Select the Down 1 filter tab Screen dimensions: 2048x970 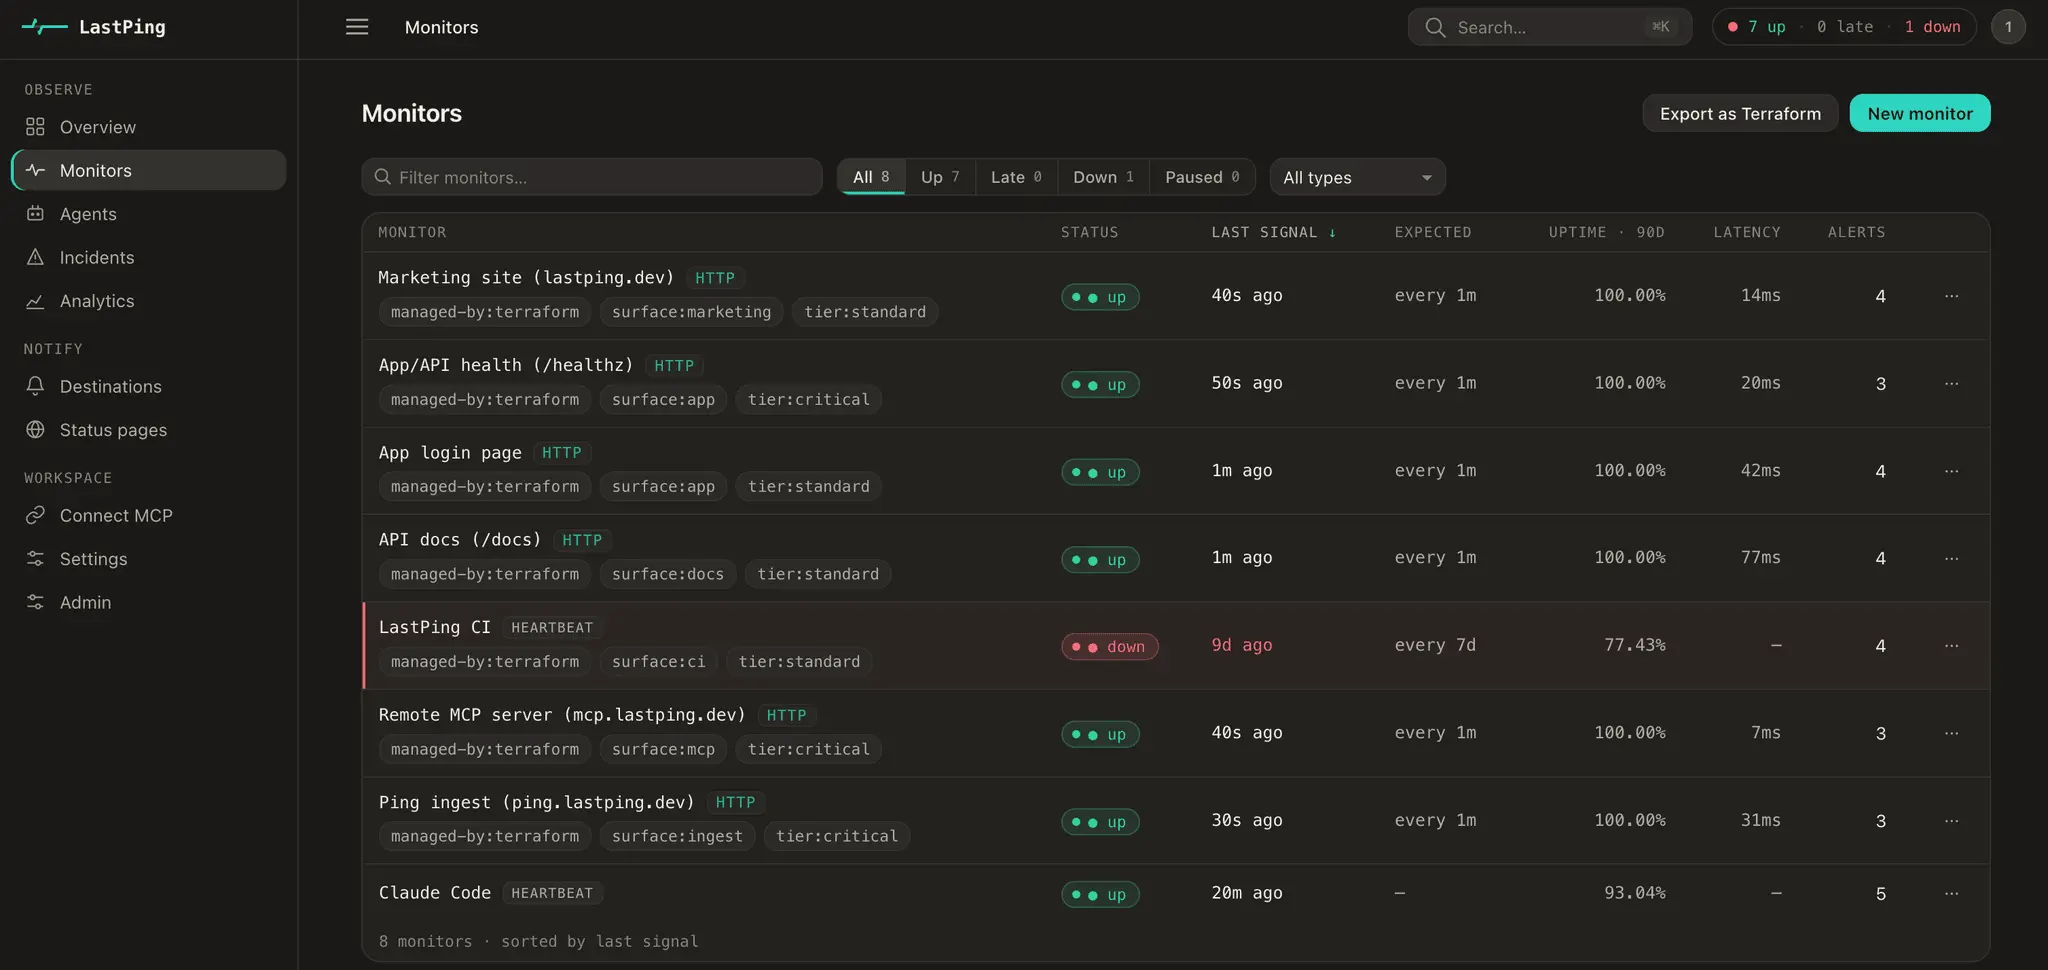click(x=1103, y=177)
